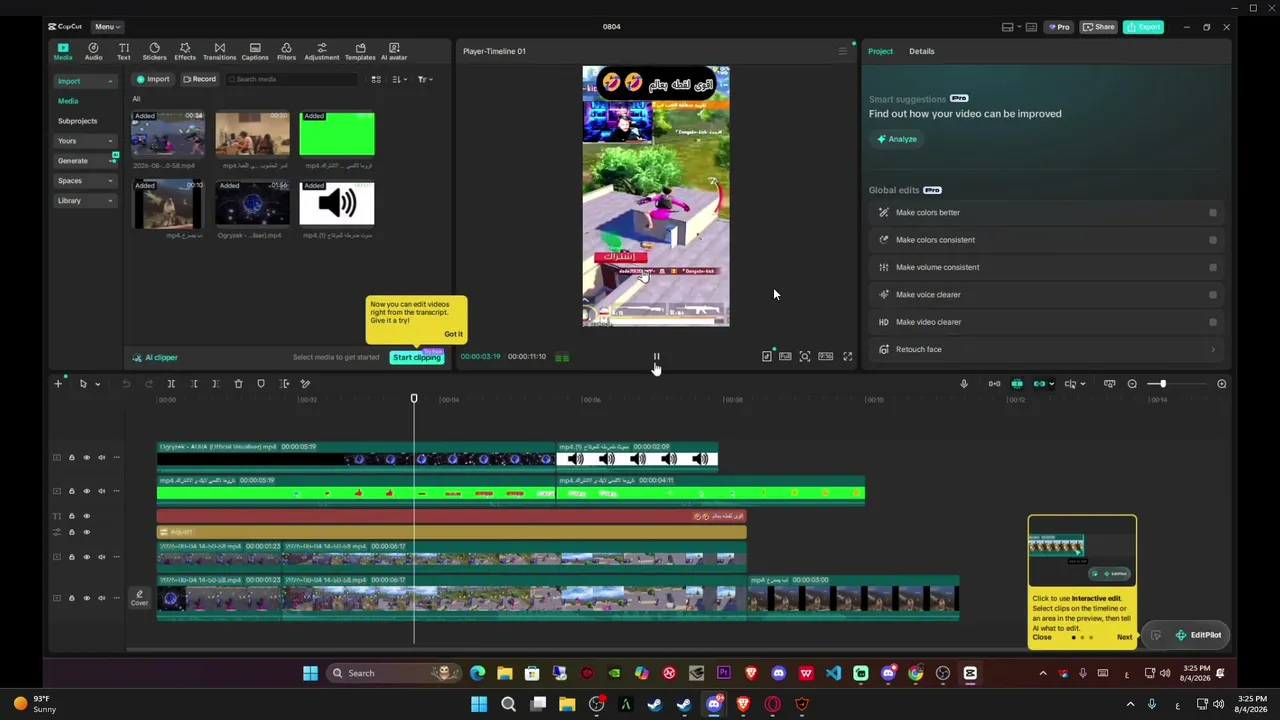Lock the Ogryzek track
The width and height of the screenshot is (1280, 720).
[x=71, y=458]
